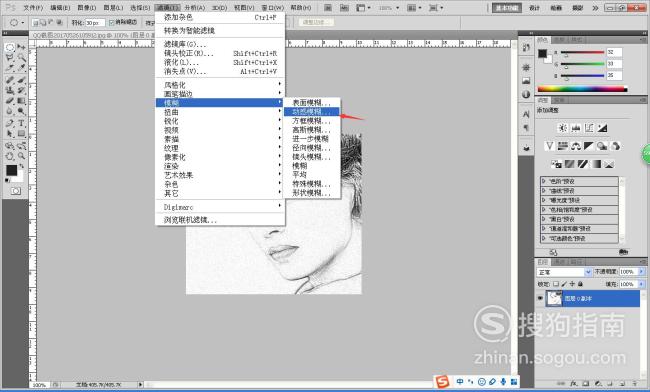650x392 pixels.
Task: Hide layer 0 copy with eye icon
Action: click(x=540, y=298)
